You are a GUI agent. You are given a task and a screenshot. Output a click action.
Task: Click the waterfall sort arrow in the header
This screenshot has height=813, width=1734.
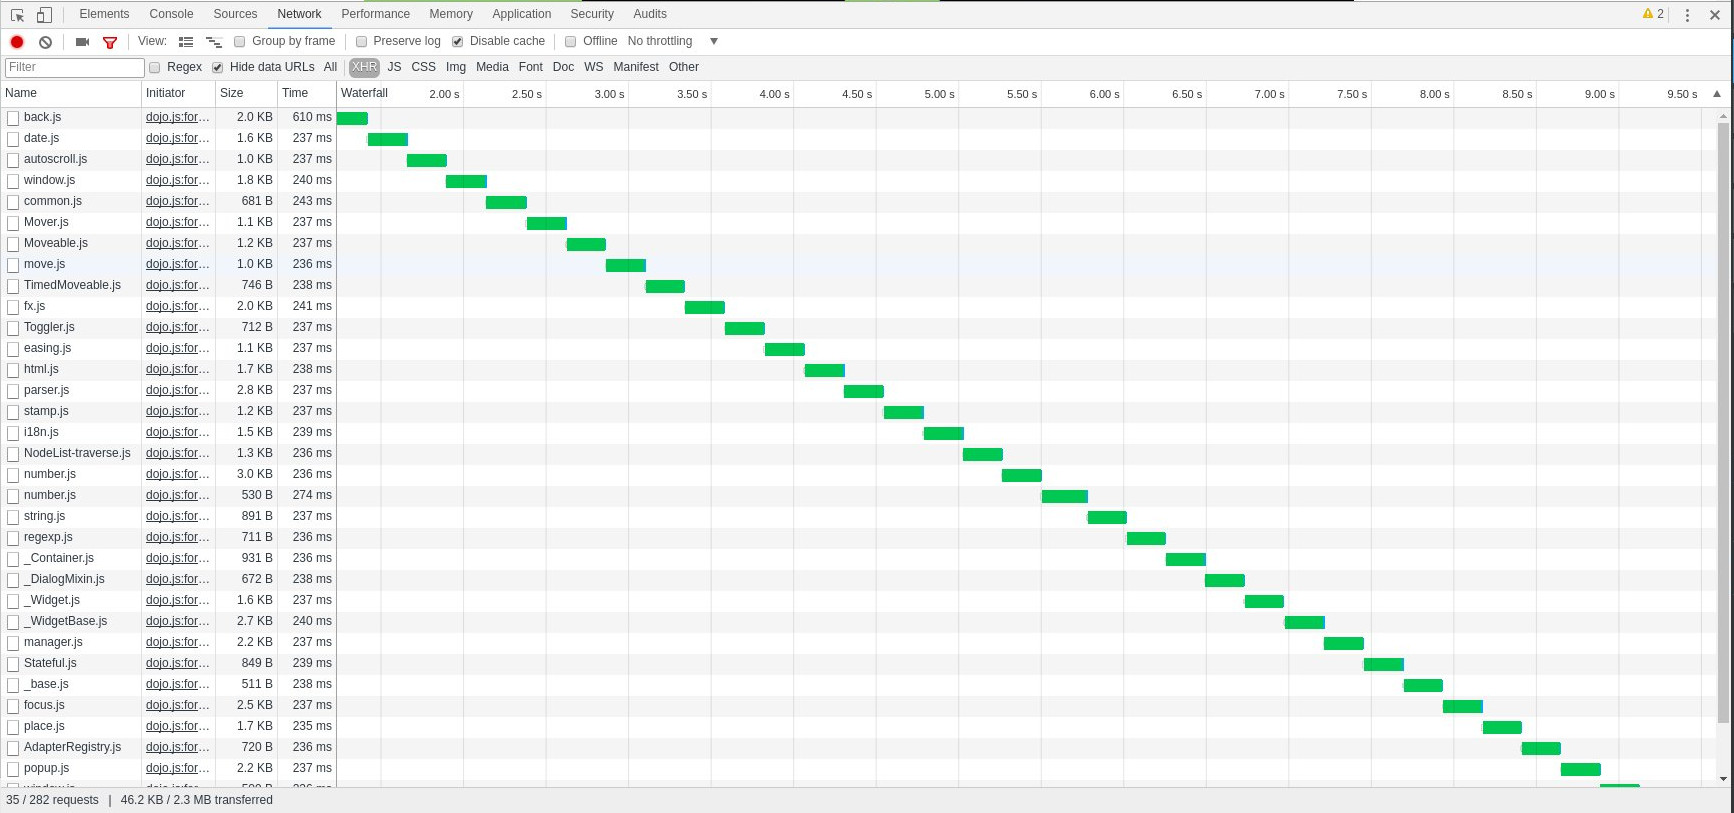pos(1717,94)
